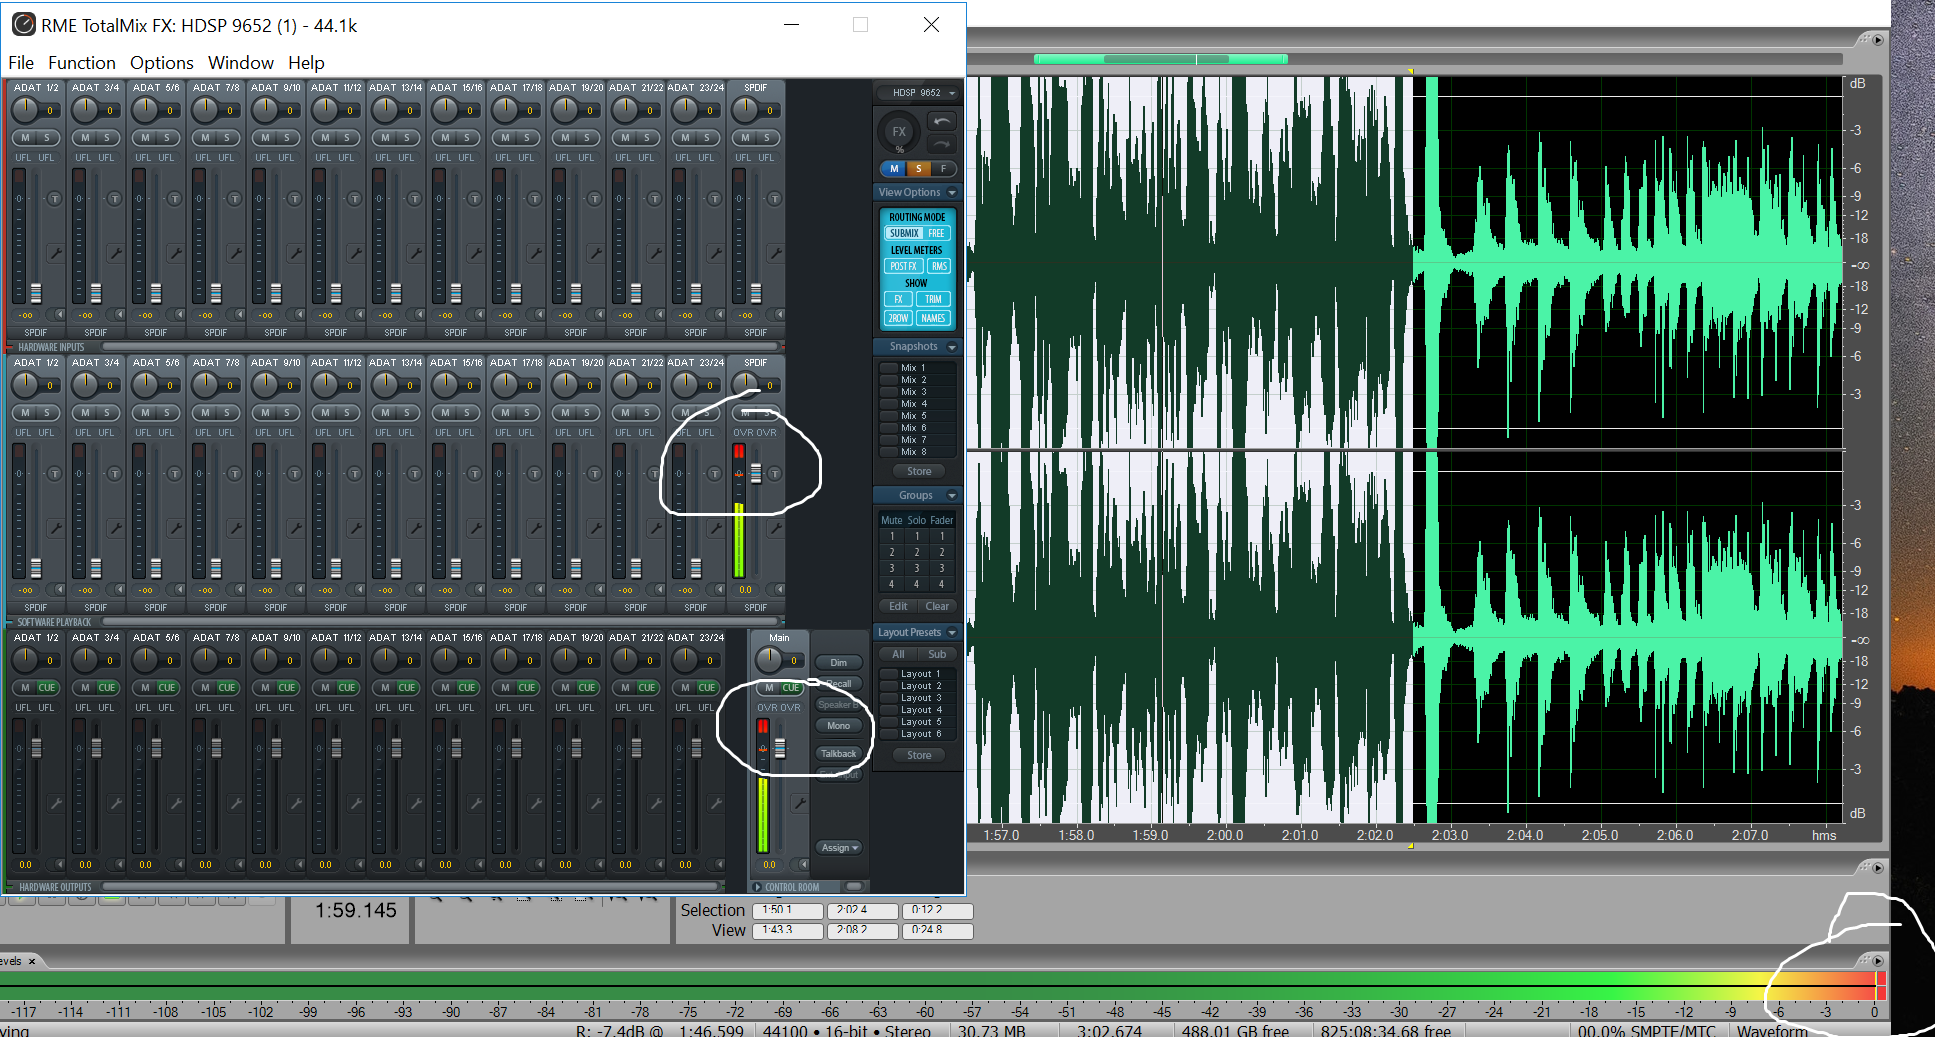Open the Assign dropdown in control room
The height and width of the screenshot is (1037, 1935).
pyautogui.click(x=839, y=848)
